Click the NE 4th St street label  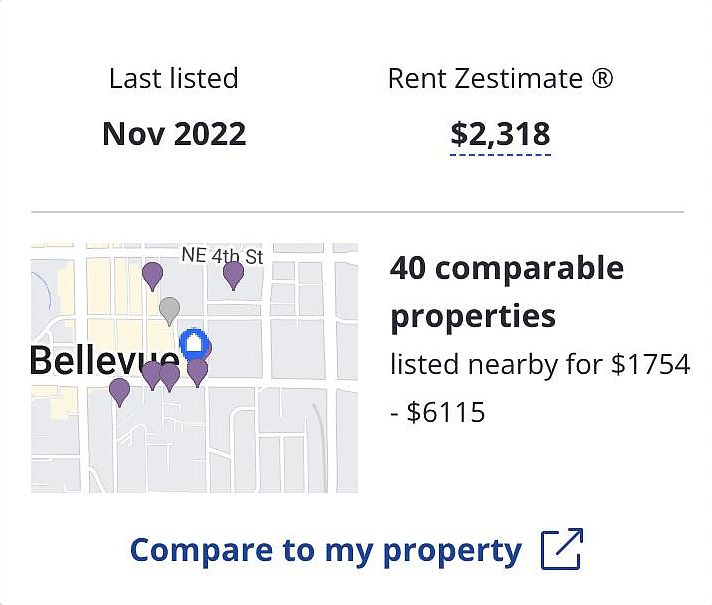tap(222, 255)
